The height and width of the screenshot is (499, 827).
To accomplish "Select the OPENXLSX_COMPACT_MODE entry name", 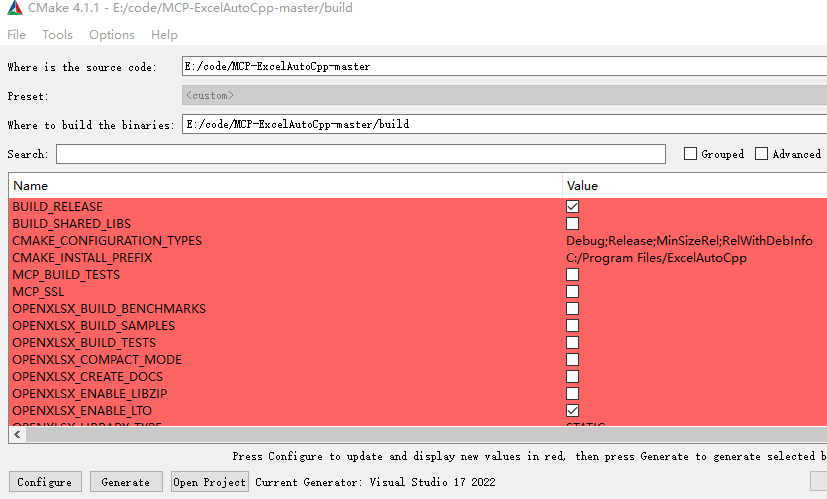I will [97, 360].
